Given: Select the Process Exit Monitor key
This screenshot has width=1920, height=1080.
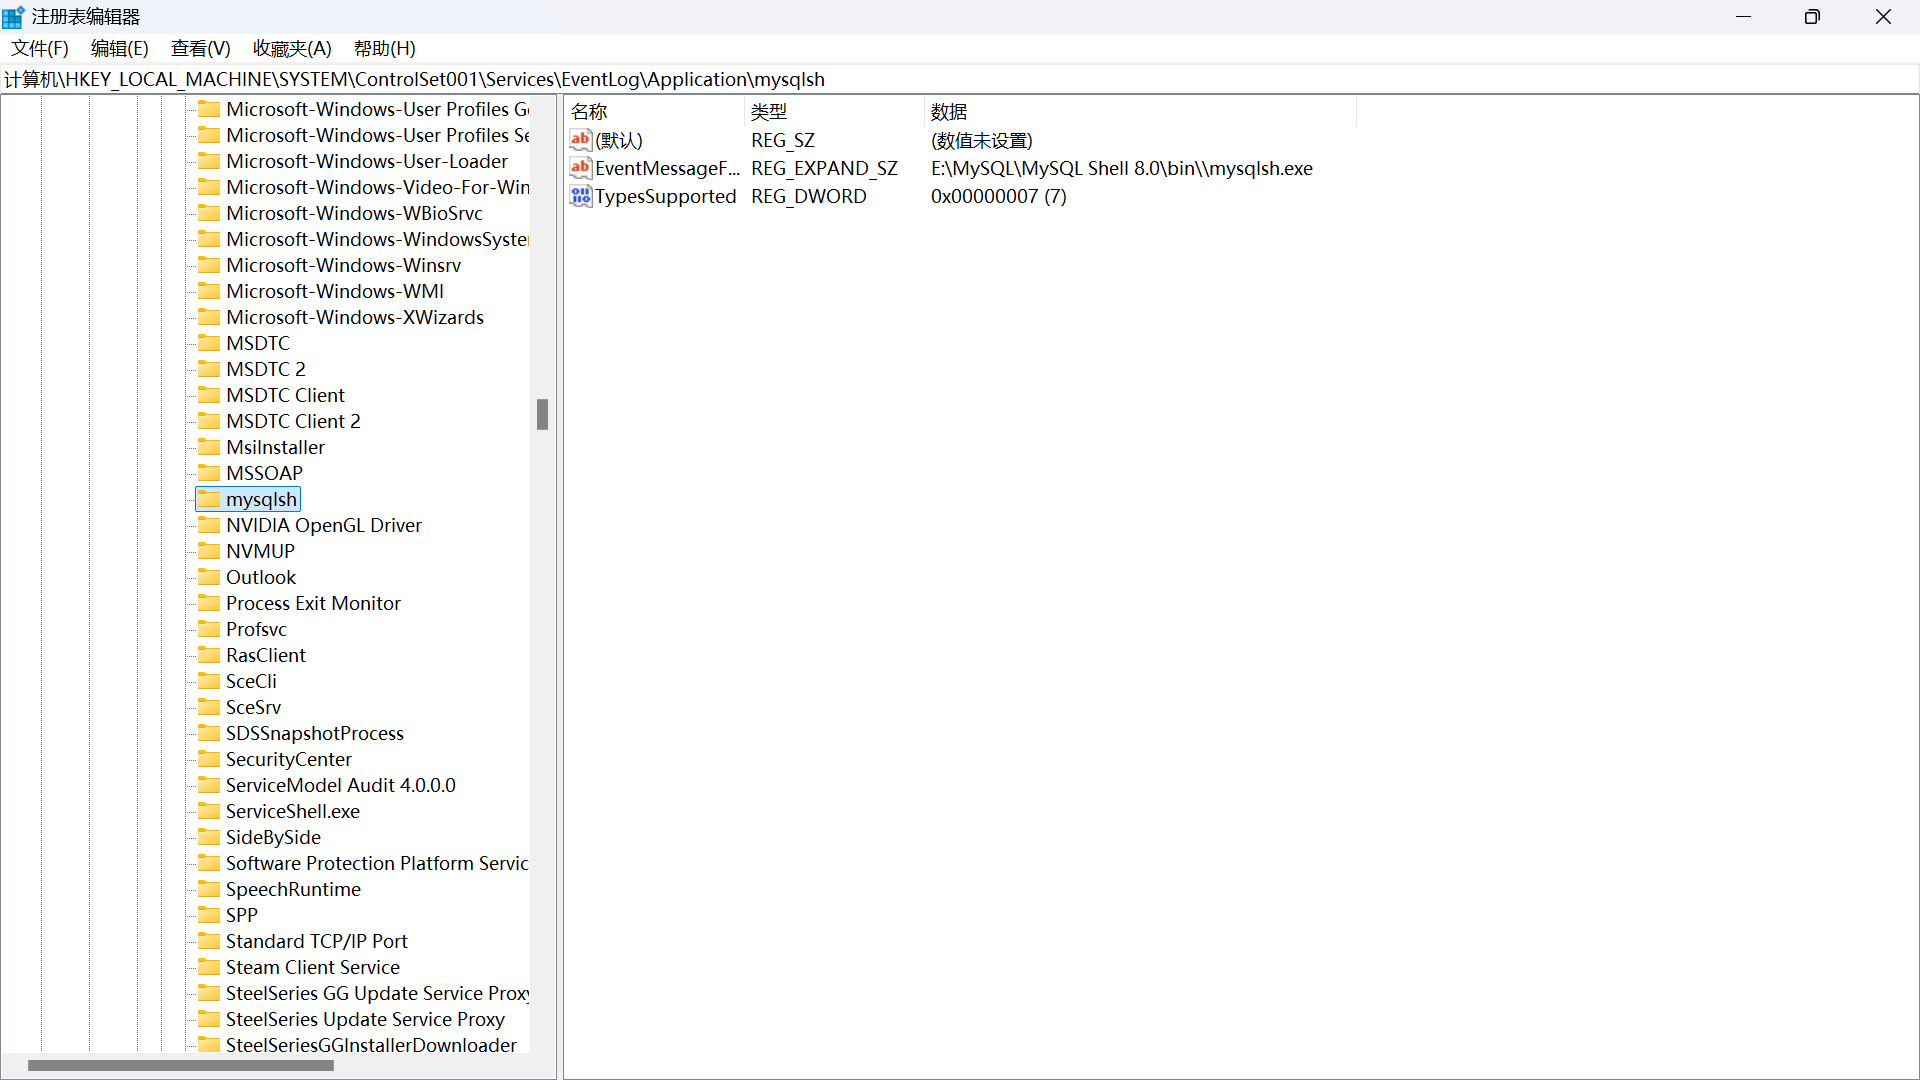Looking at the screenshot, I should (x=313, y=603).
